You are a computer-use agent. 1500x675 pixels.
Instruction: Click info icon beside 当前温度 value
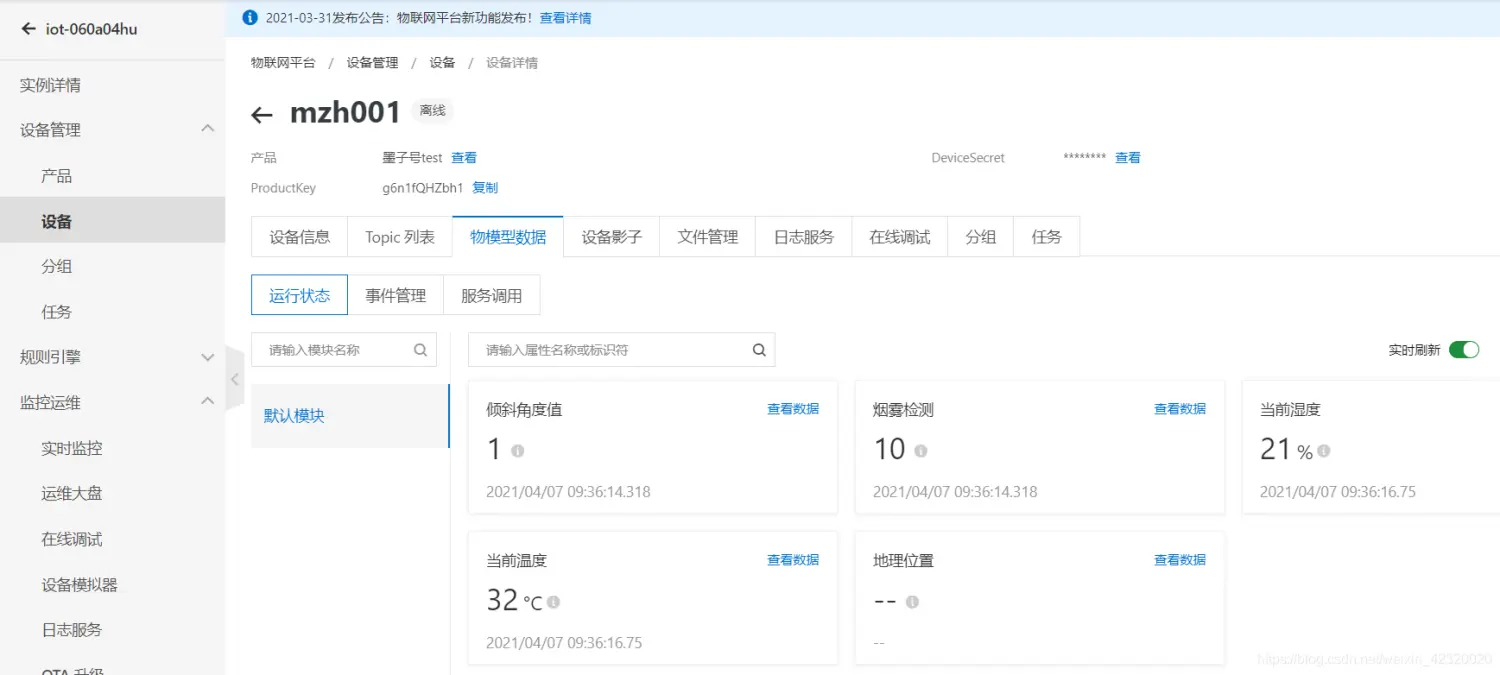point(553,602)
